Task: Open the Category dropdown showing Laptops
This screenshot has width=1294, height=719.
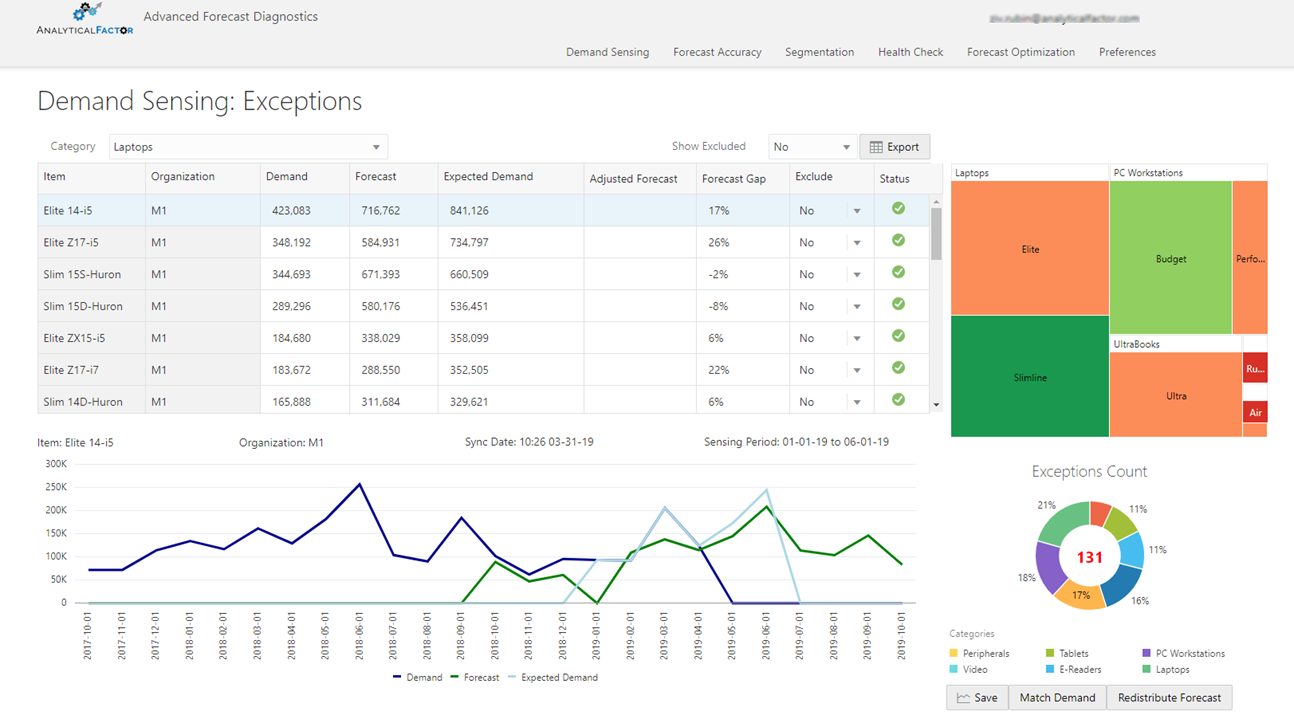Action: click(248, 147)
